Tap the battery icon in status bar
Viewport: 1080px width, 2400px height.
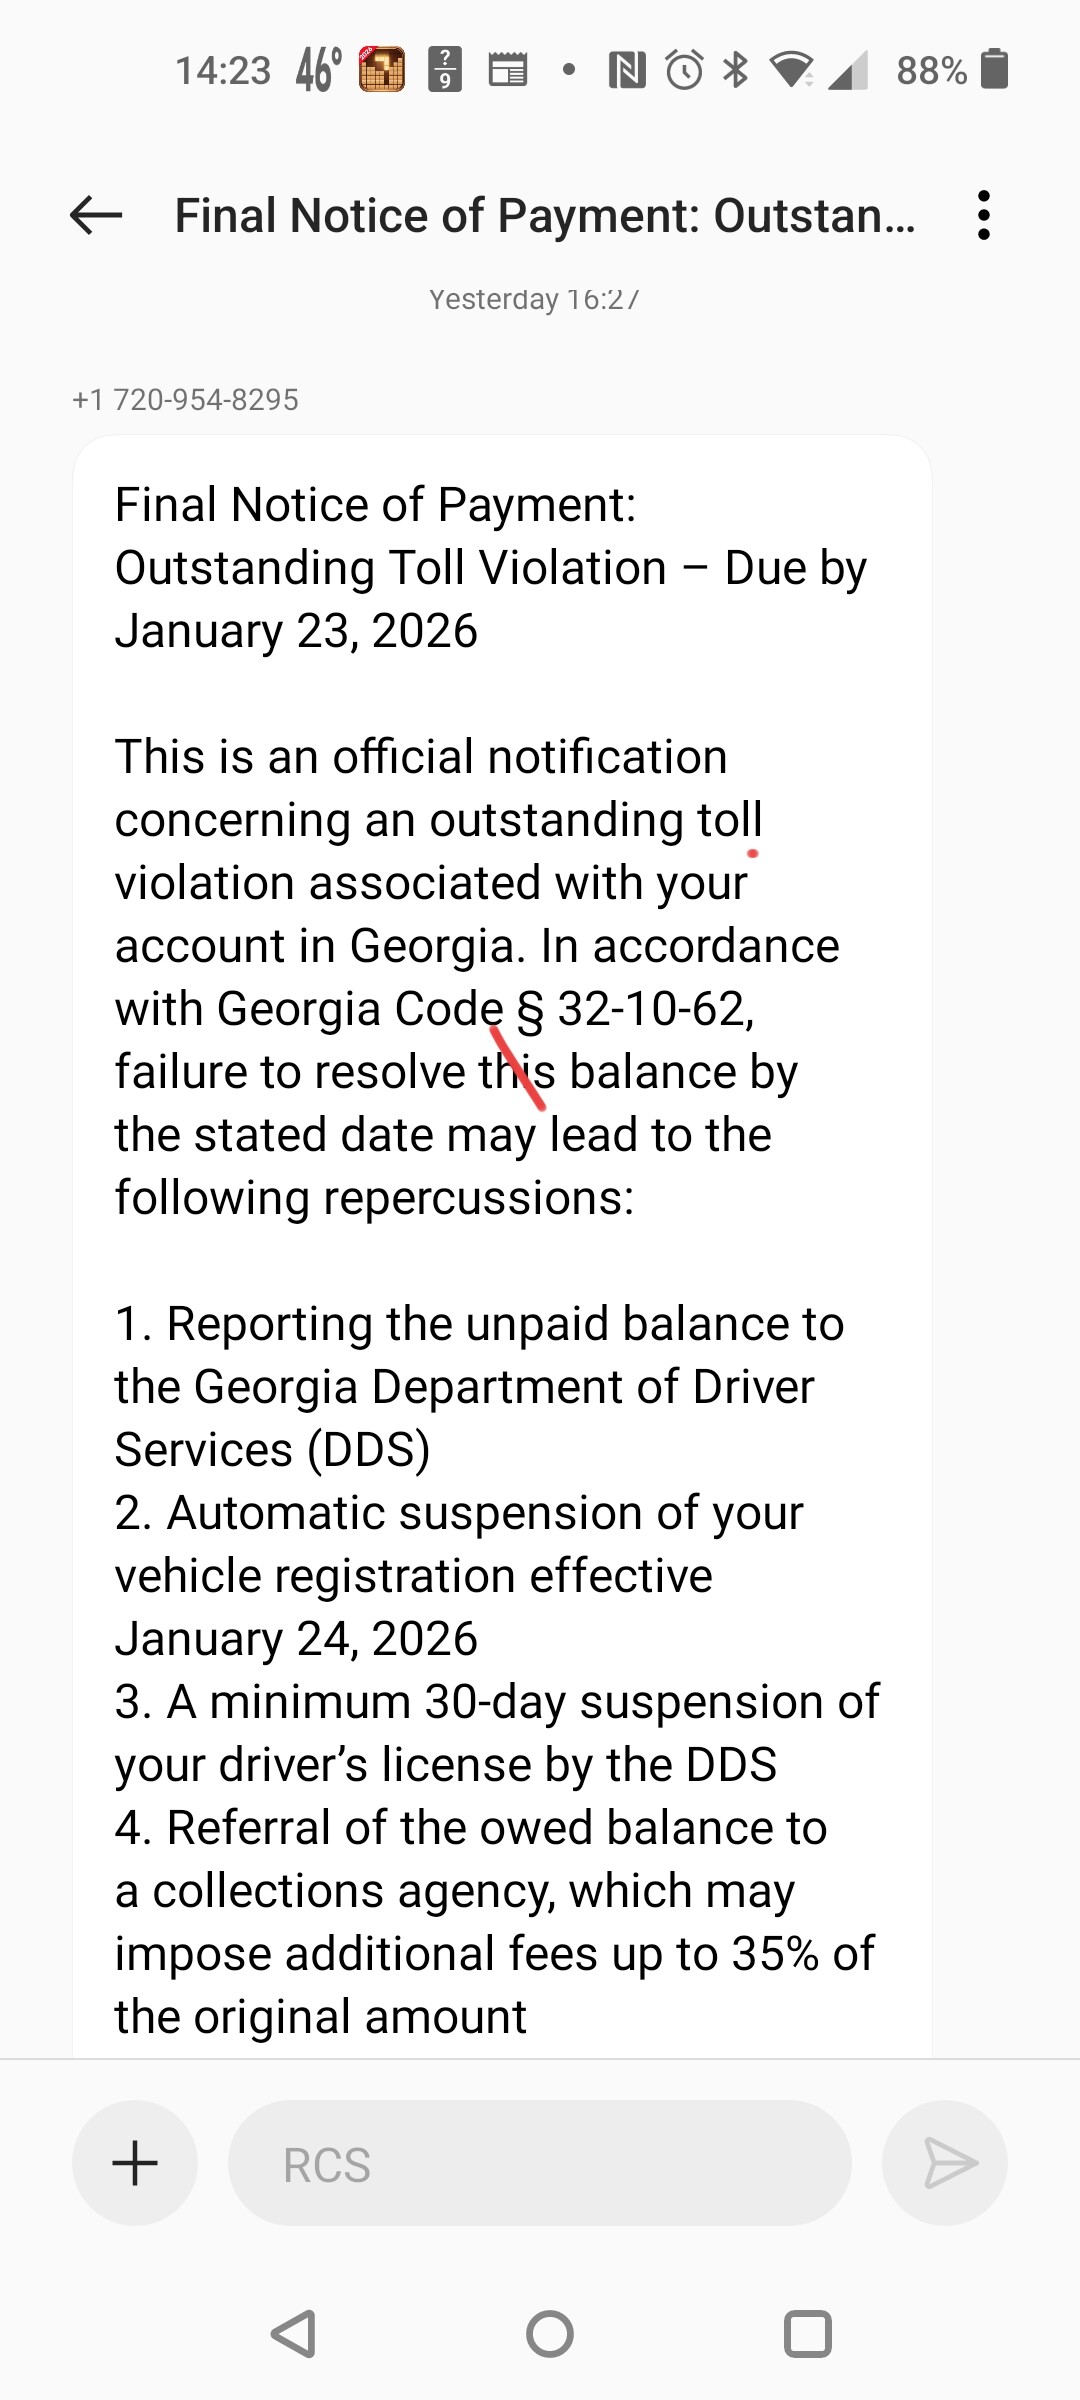994,70
